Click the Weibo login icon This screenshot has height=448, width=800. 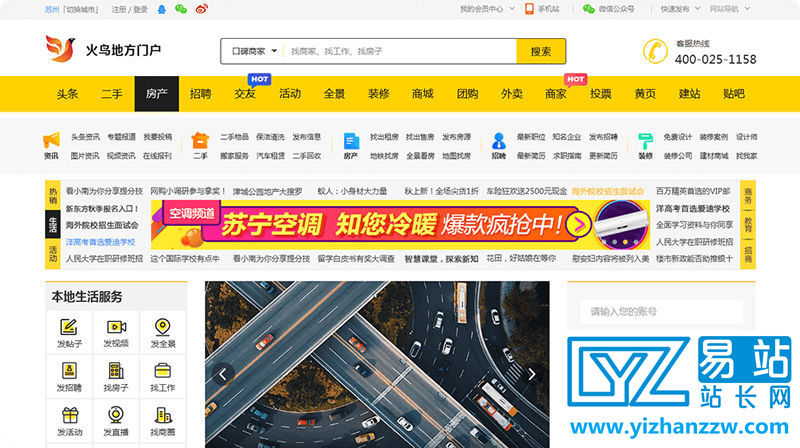pyautogui.click(x=202, y=9)
